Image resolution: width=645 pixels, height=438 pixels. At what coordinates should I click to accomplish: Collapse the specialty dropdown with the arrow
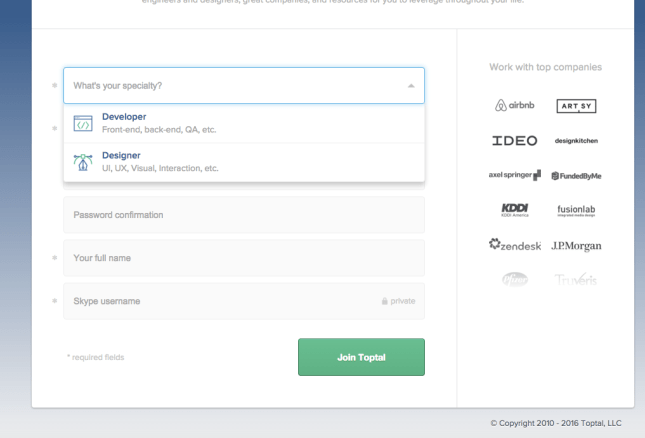click(410, 86)
